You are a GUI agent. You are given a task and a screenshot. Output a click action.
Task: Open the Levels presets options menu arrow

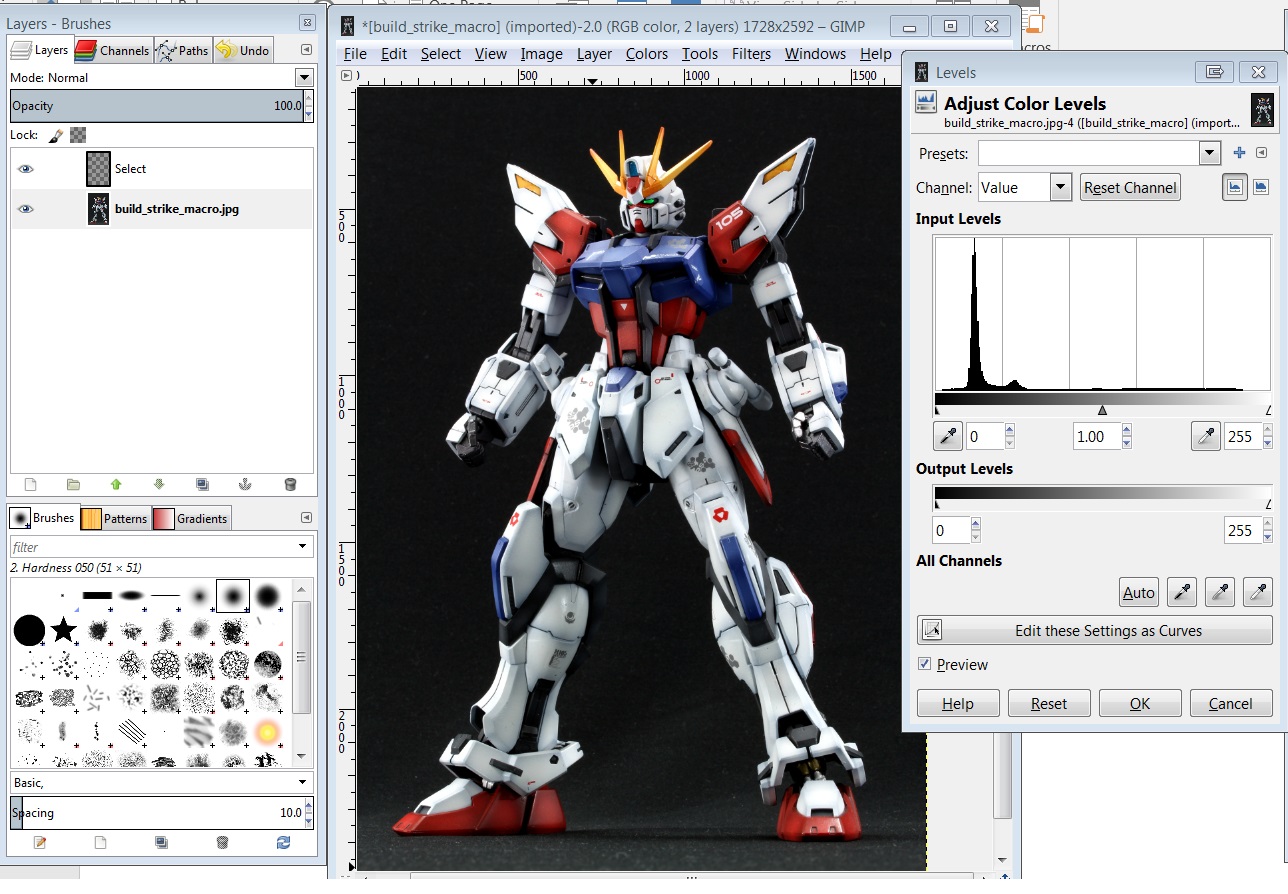tap(1261, 153)
